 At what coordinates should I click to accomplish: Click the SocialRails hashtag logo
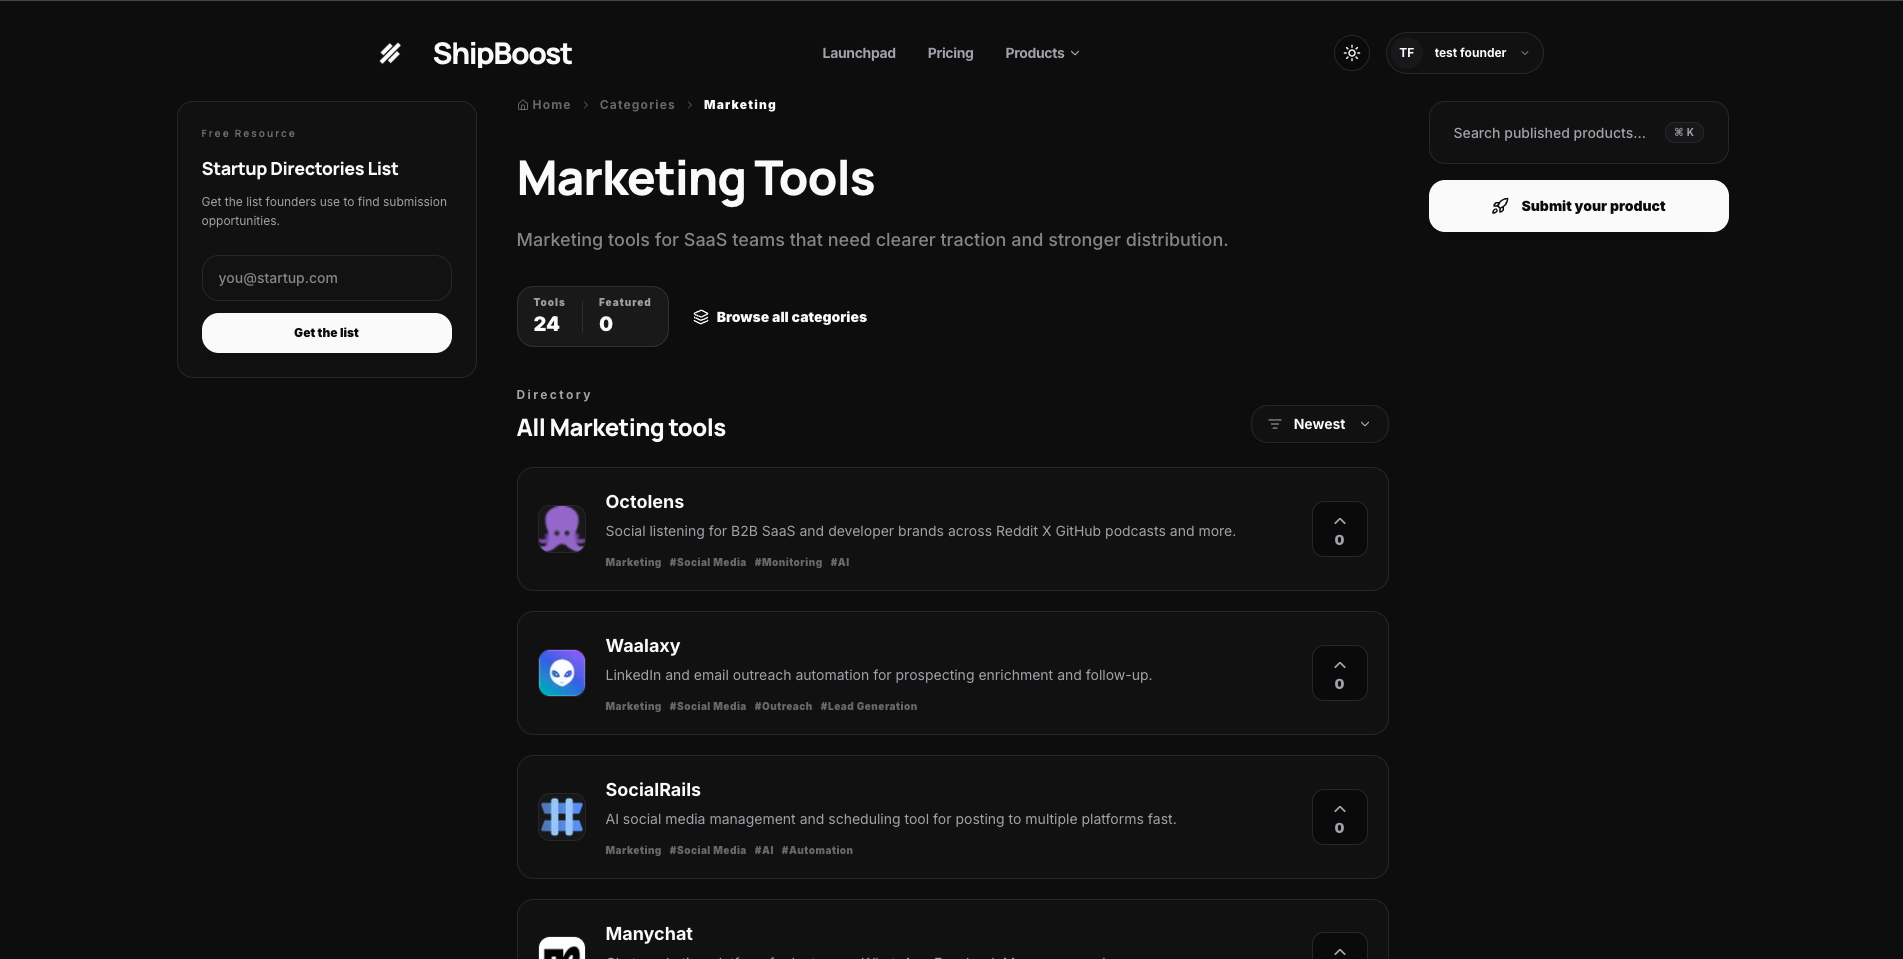point(562,817)
